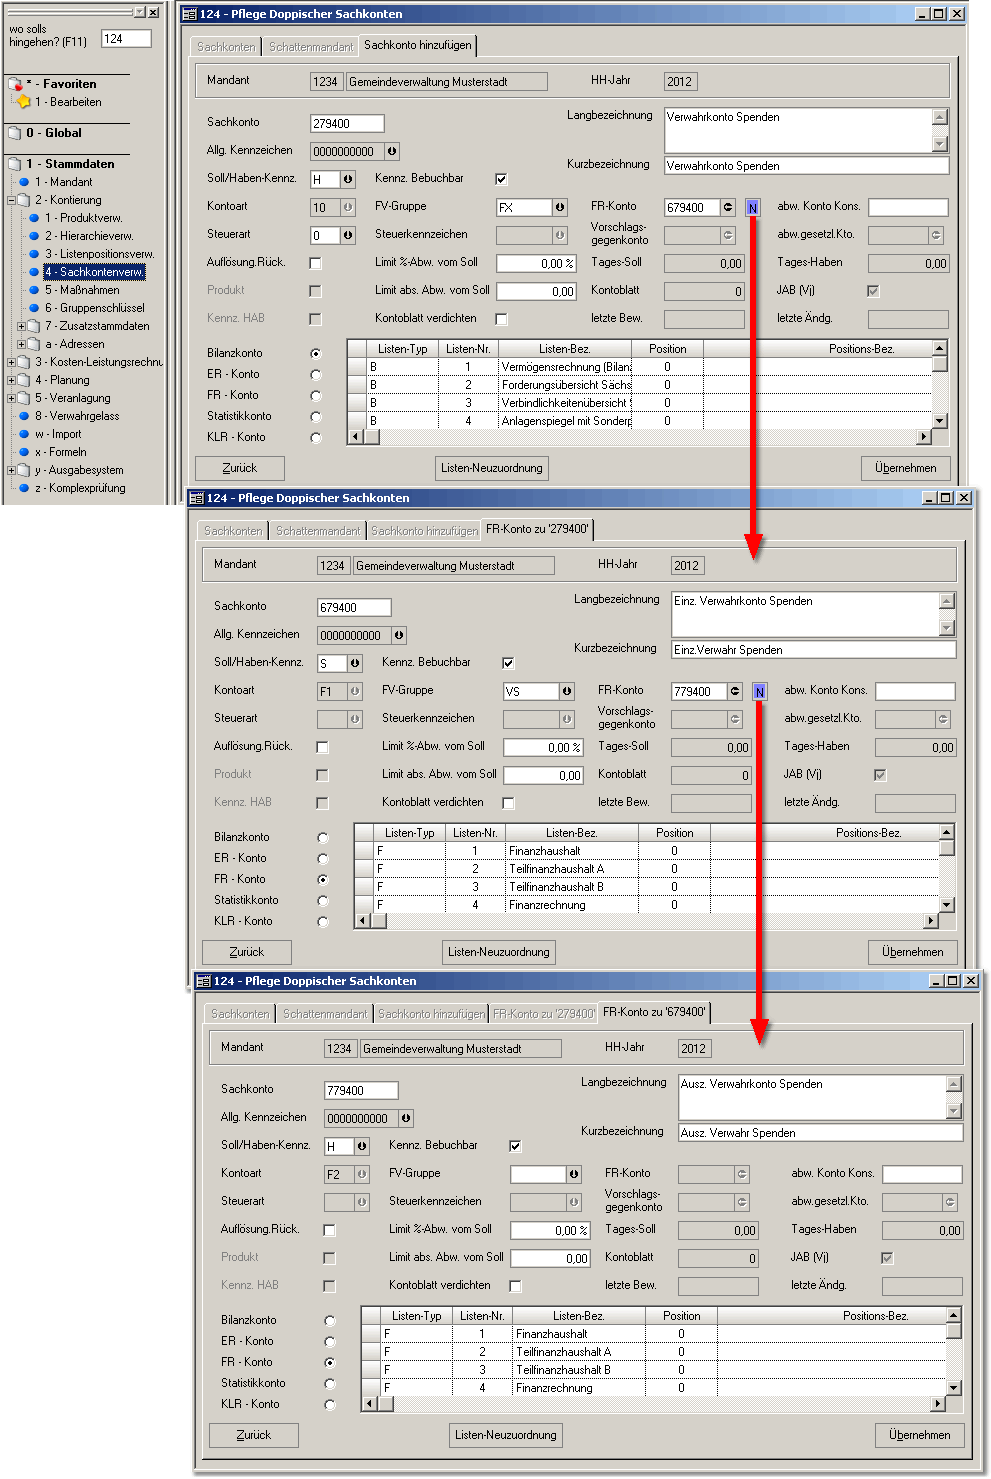Open lookup icon next to FV-Gruppe value FX
Viewport: 991px width, 1479px height.
560,208
